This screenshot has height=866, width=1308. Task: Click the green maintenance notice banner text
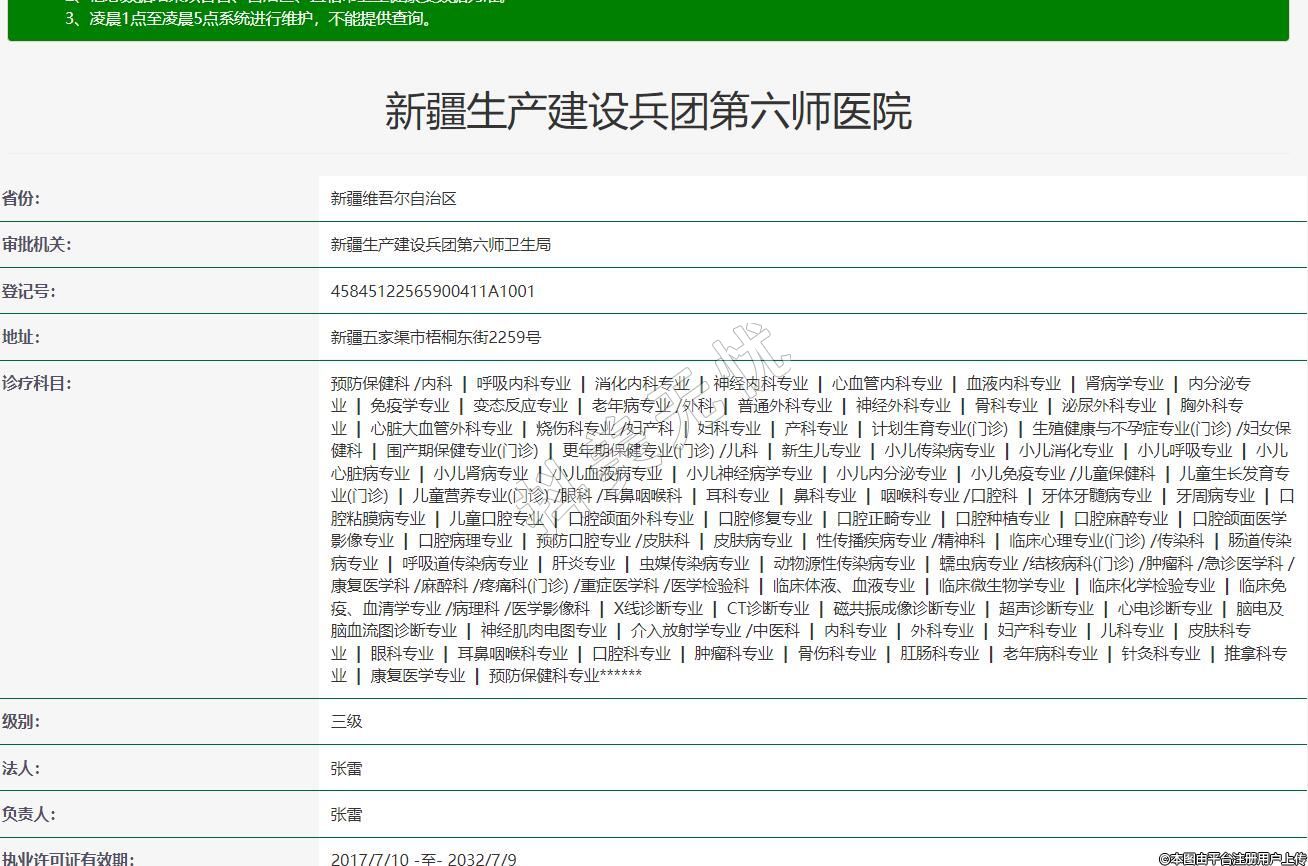click(x=250, y=18)
